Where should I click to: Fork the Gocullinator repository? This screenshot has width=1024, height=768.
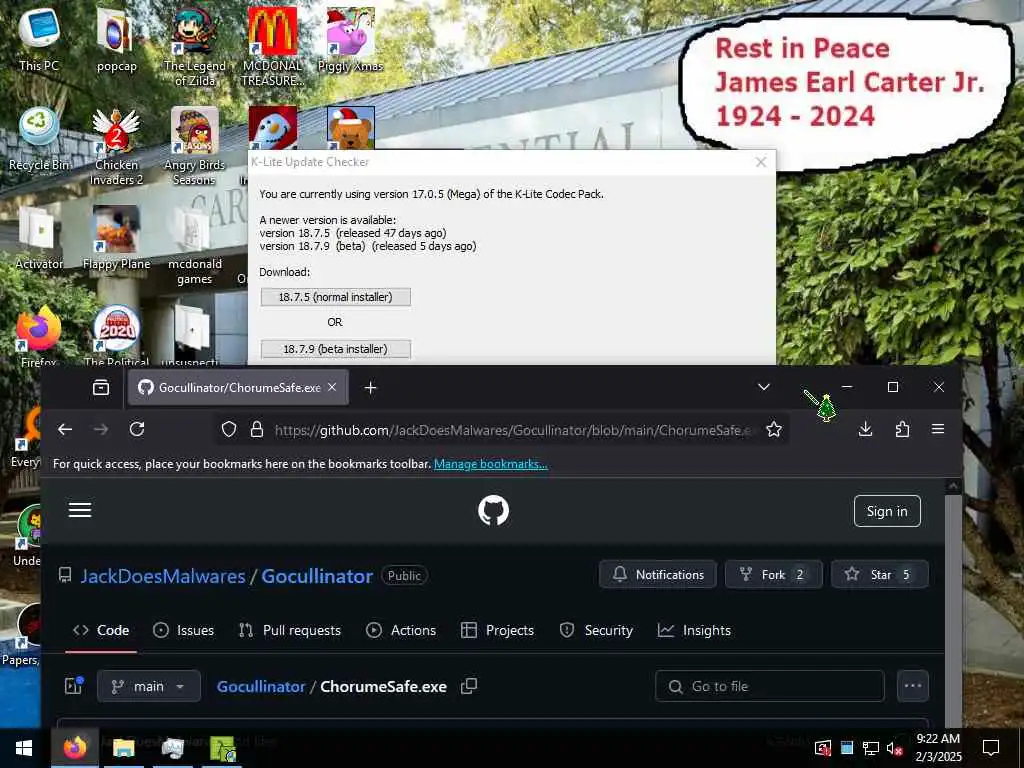tap(773, 575)
